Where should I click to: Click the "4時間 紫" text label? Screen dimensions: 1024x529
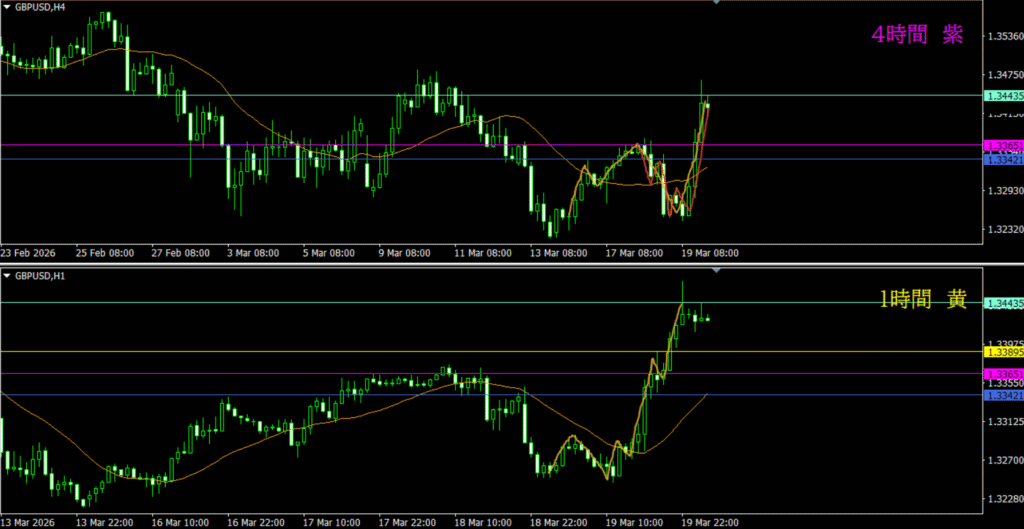click(x=917, y=35)
